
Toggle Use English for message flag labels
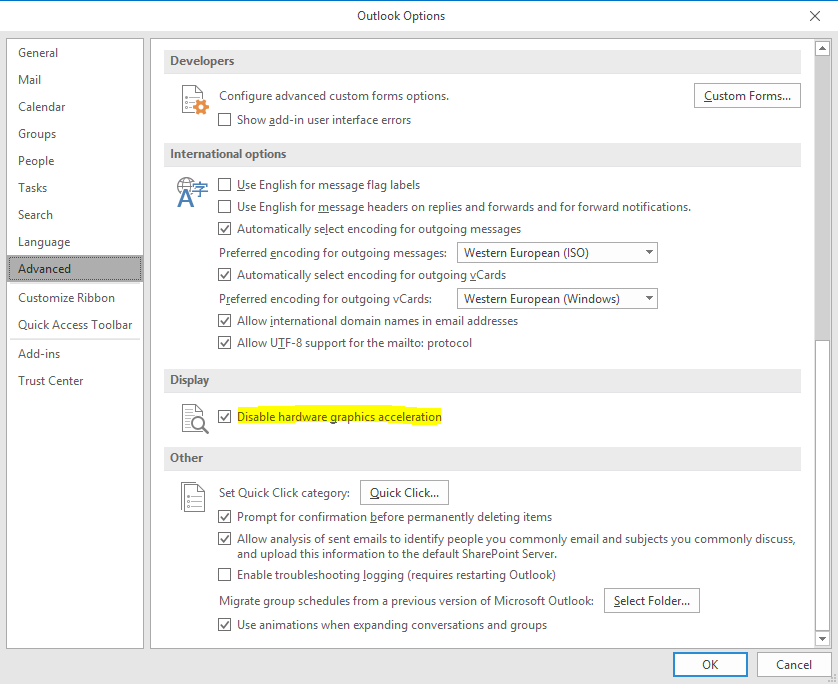(225, 185)
